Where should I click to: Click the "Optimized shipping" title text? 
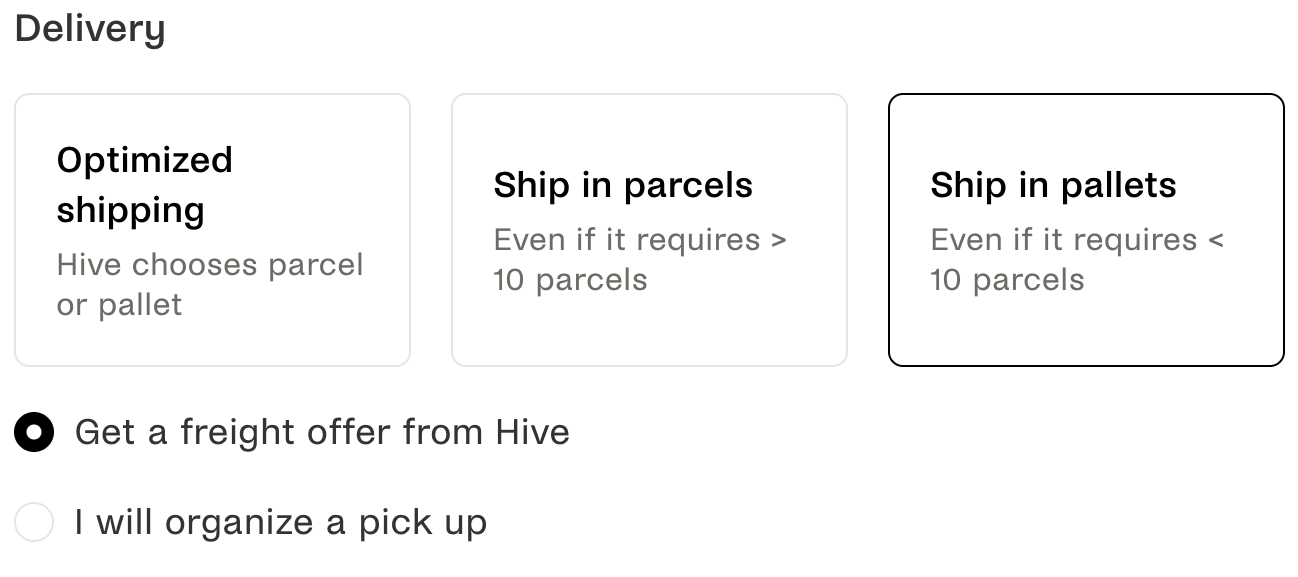tap(145, 185)
